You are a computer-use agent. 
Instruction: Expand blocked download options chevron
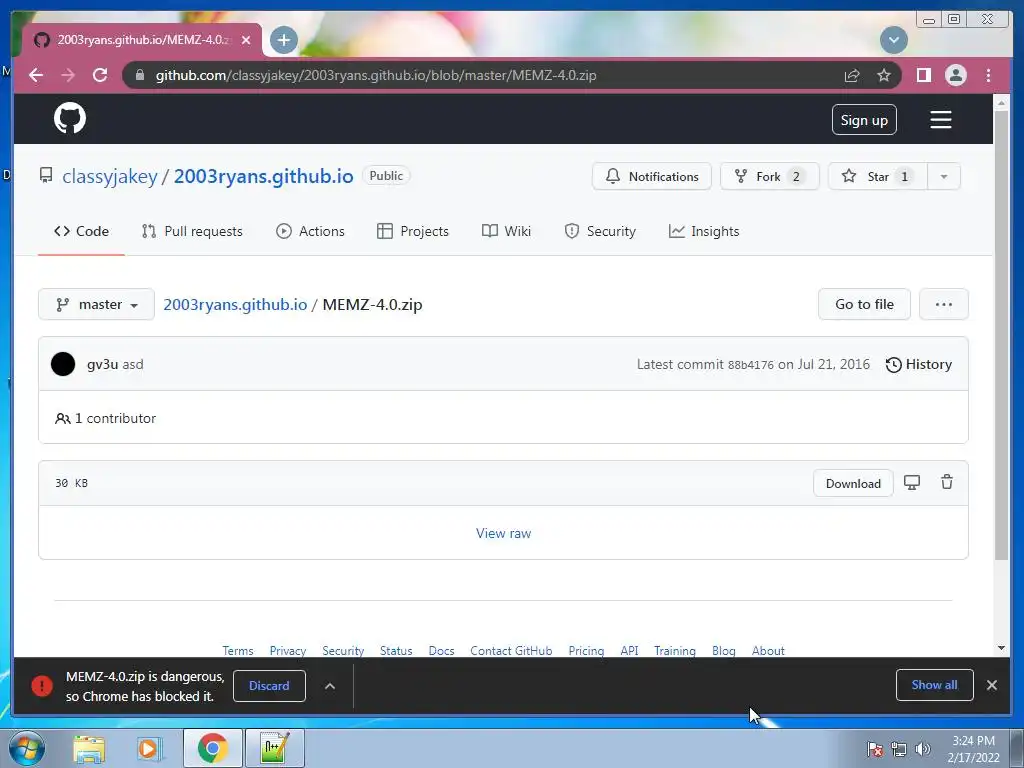(330, 686)
